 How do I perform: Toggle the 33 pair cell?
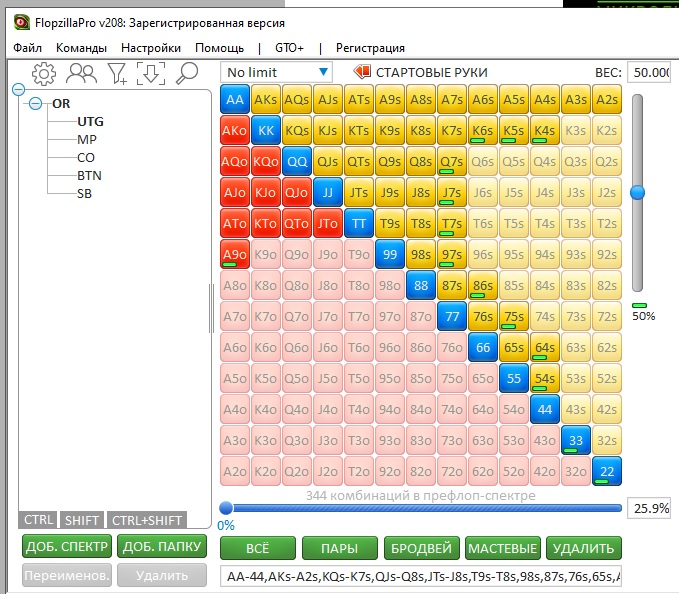(x=576, y=440)
